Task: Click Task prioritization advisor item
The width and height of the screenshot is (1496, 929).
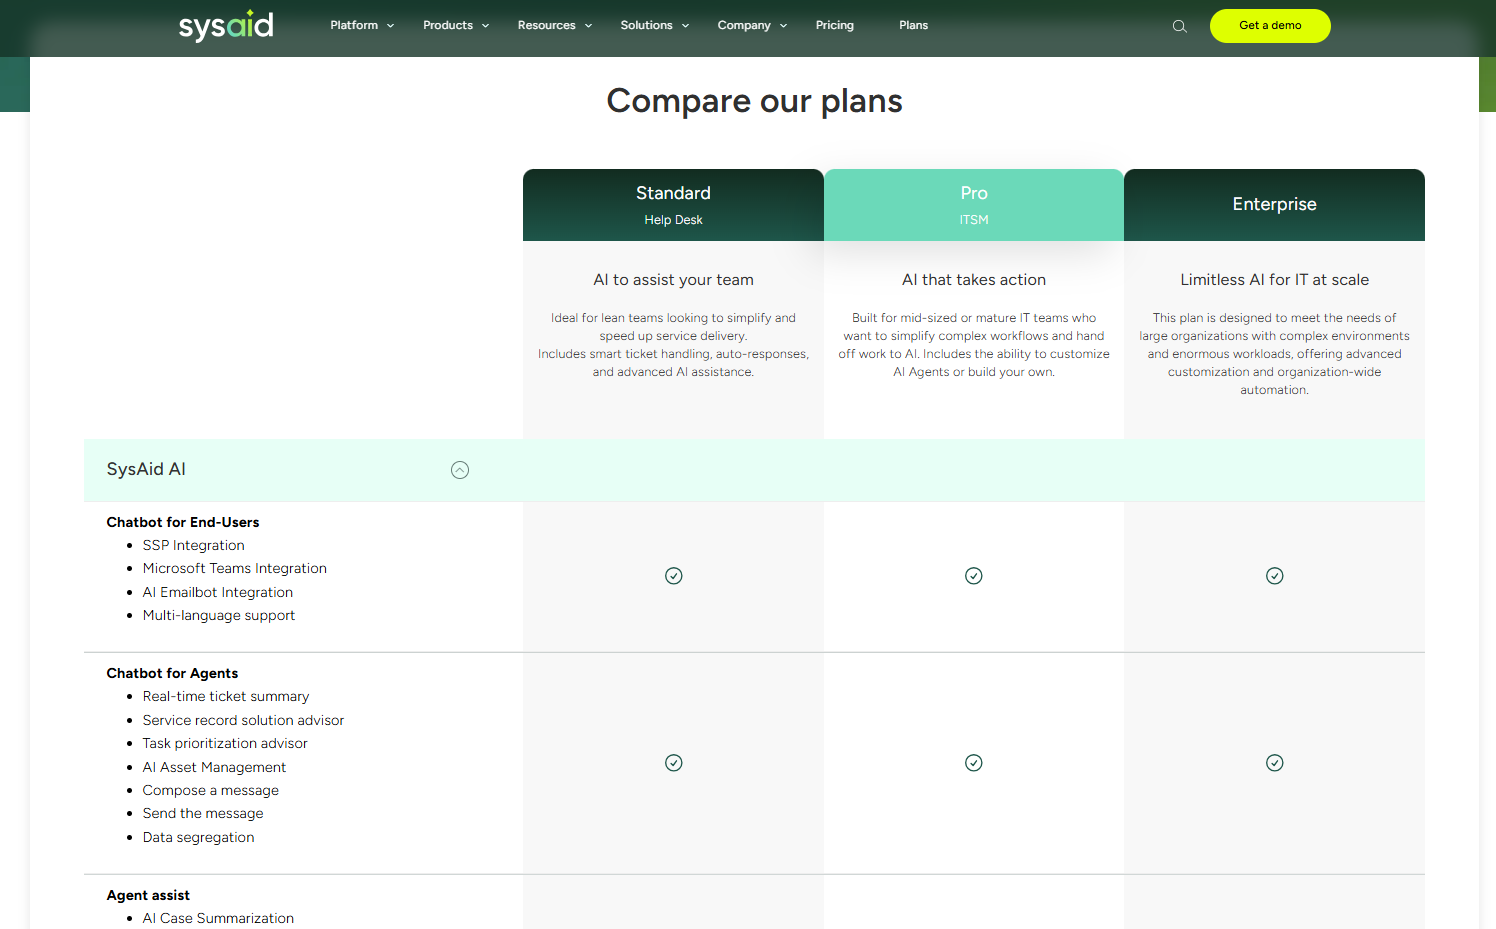Action: tap(225, 743)
